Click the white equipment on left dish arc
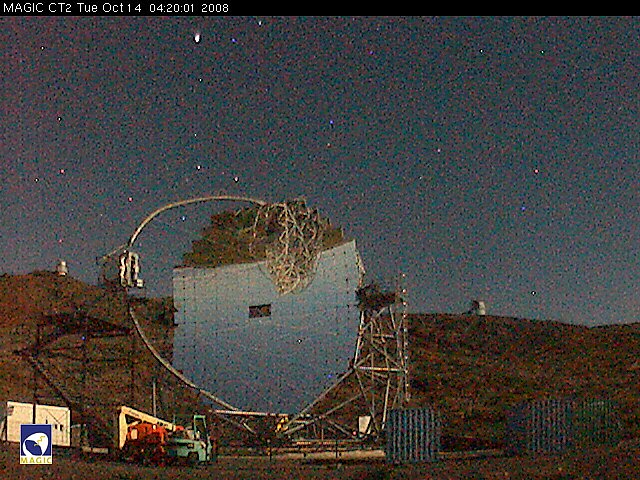Image resolution: width=640 pixels, height=480 pixels. point(130,268)
